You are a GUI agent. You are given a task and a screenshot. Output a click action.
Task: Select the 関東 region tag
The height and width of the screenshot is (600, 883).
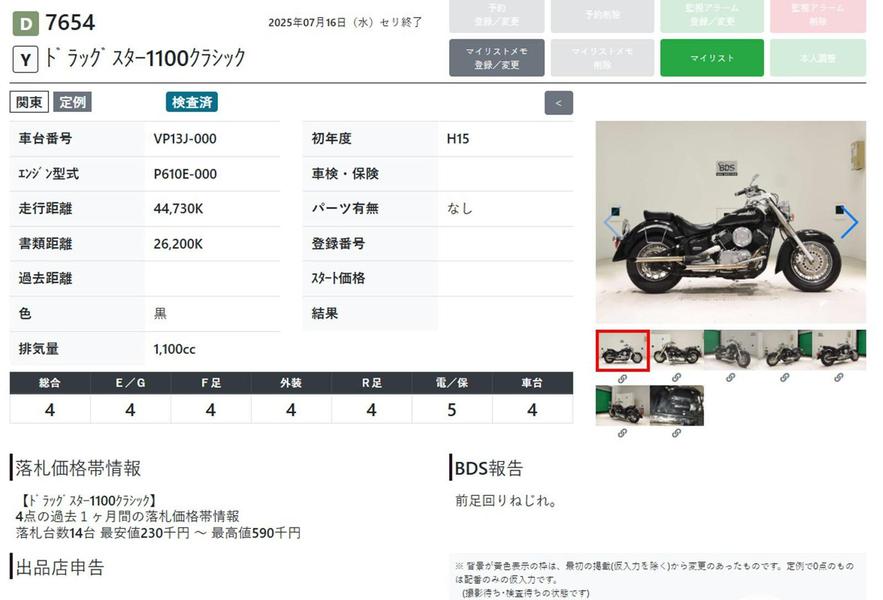point(29,102)
